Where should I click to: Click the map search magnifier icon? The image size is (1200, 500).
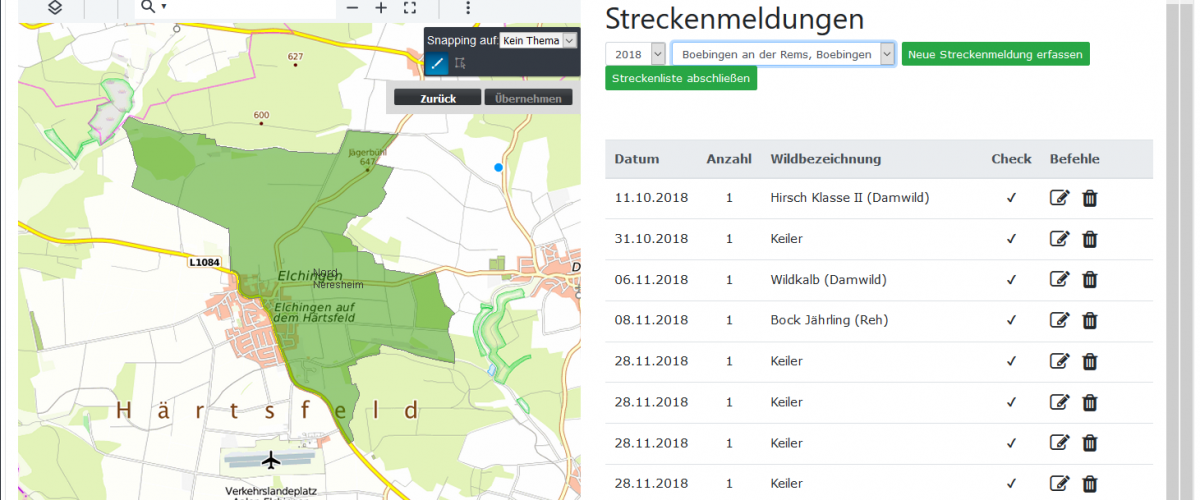[148, 7]
